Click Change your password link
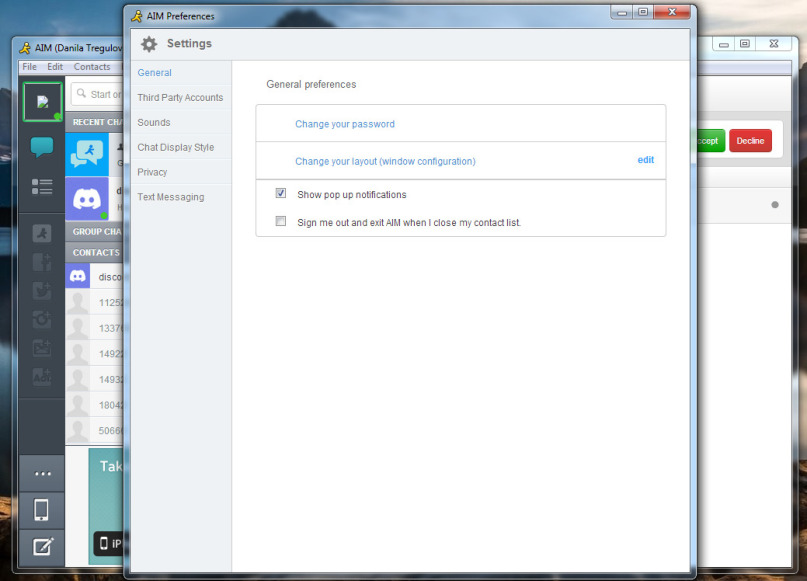The width and height of the screenshot is (807, 581). coord(345,124)
